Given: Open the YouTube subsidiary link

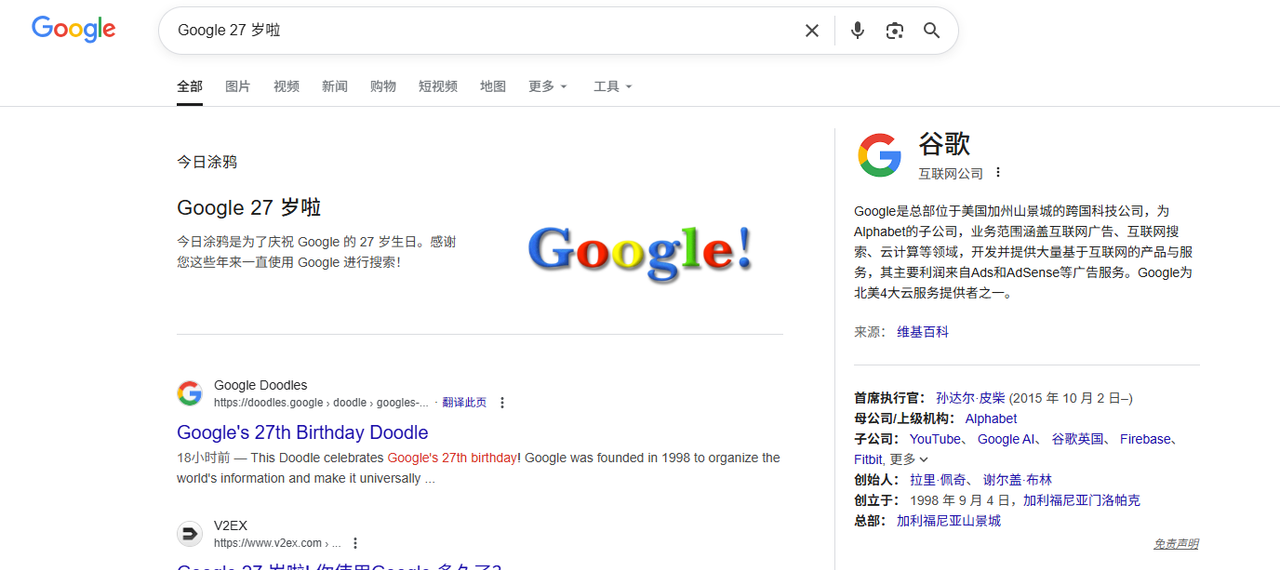Looking at the screenshot, I should [936, 439].
